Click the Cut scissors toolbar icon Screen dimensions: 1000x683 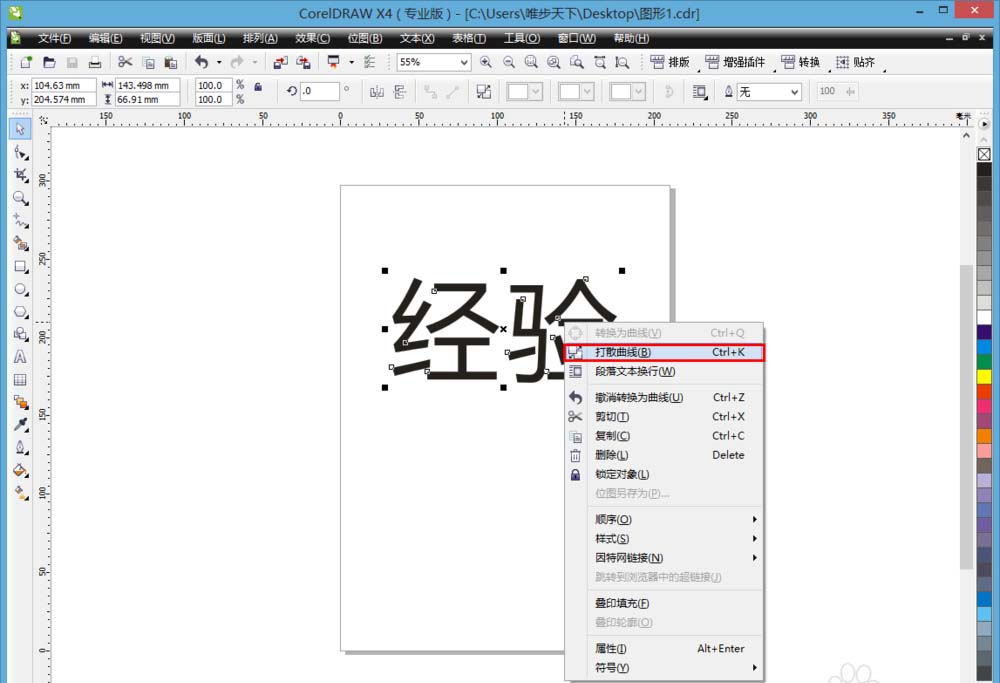(x=125, y=62)
